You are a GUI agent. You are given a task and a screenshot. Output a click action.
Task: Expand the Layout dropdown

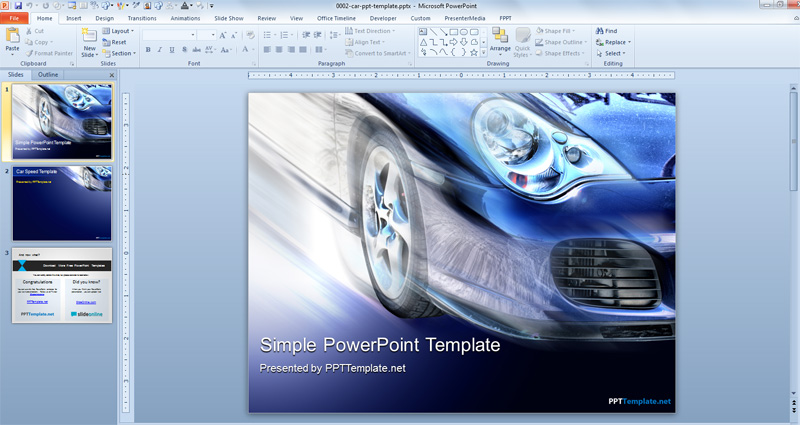coord(118,31)
